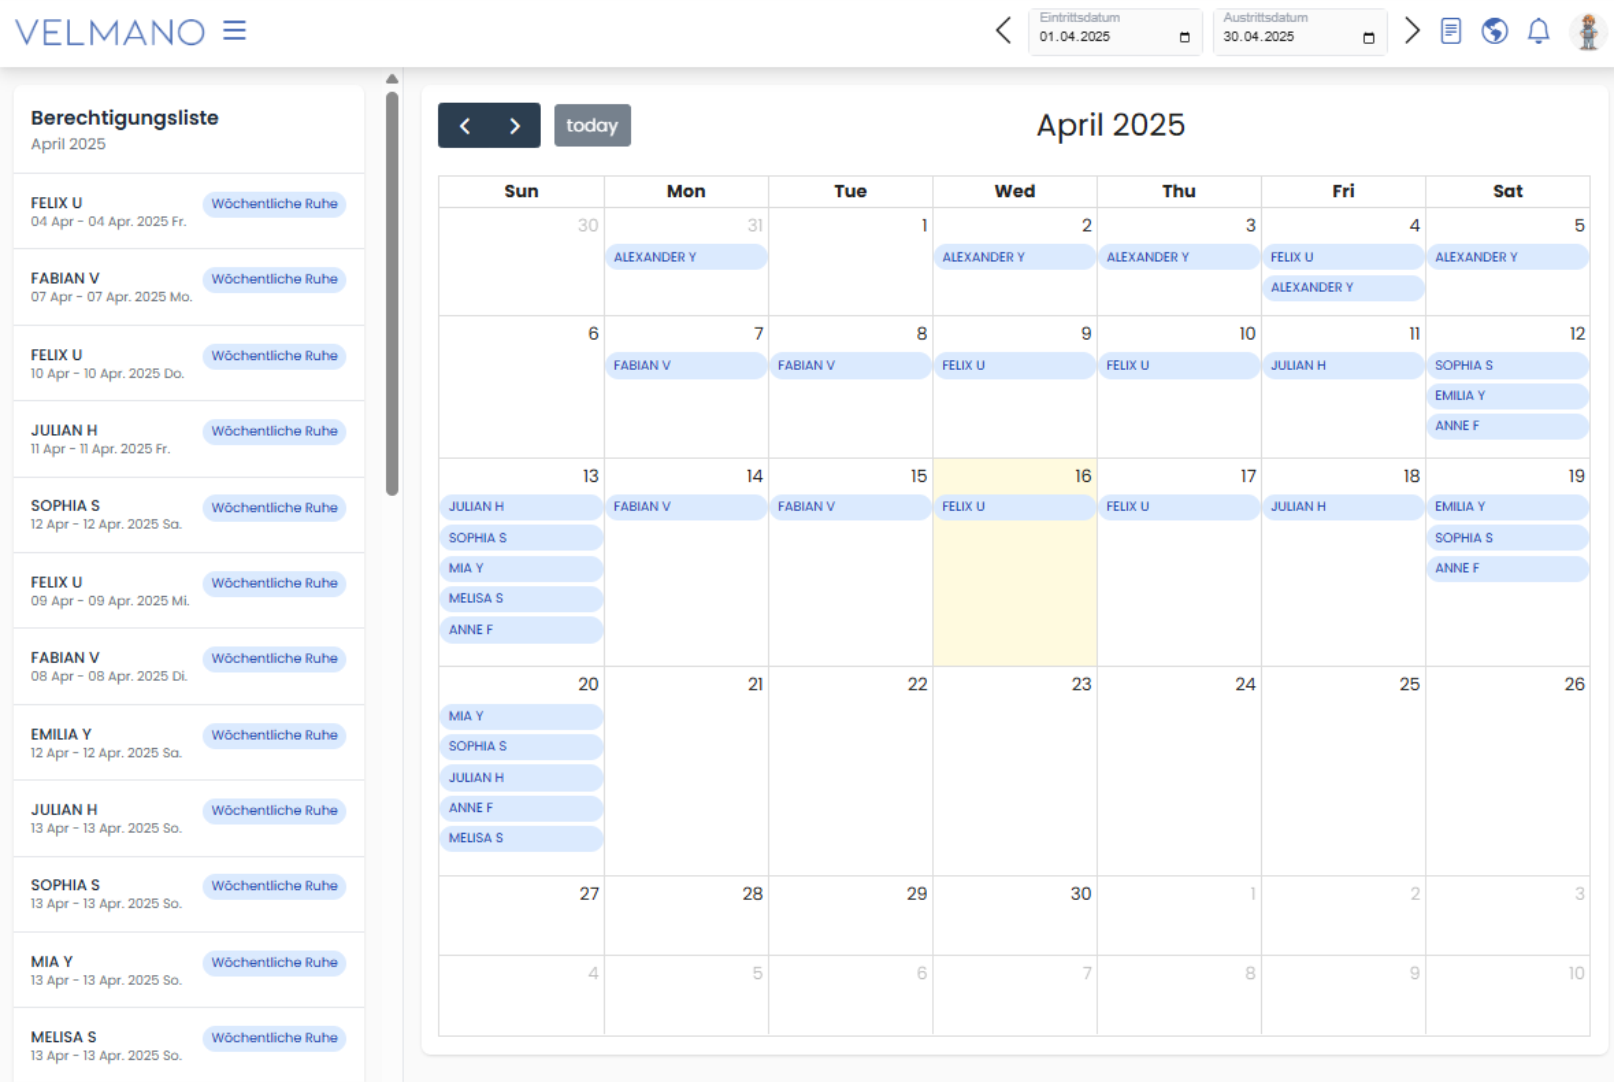
Task: Open the calendar picker icon in Eintrittsdatum
Action: coord(1184,37)
